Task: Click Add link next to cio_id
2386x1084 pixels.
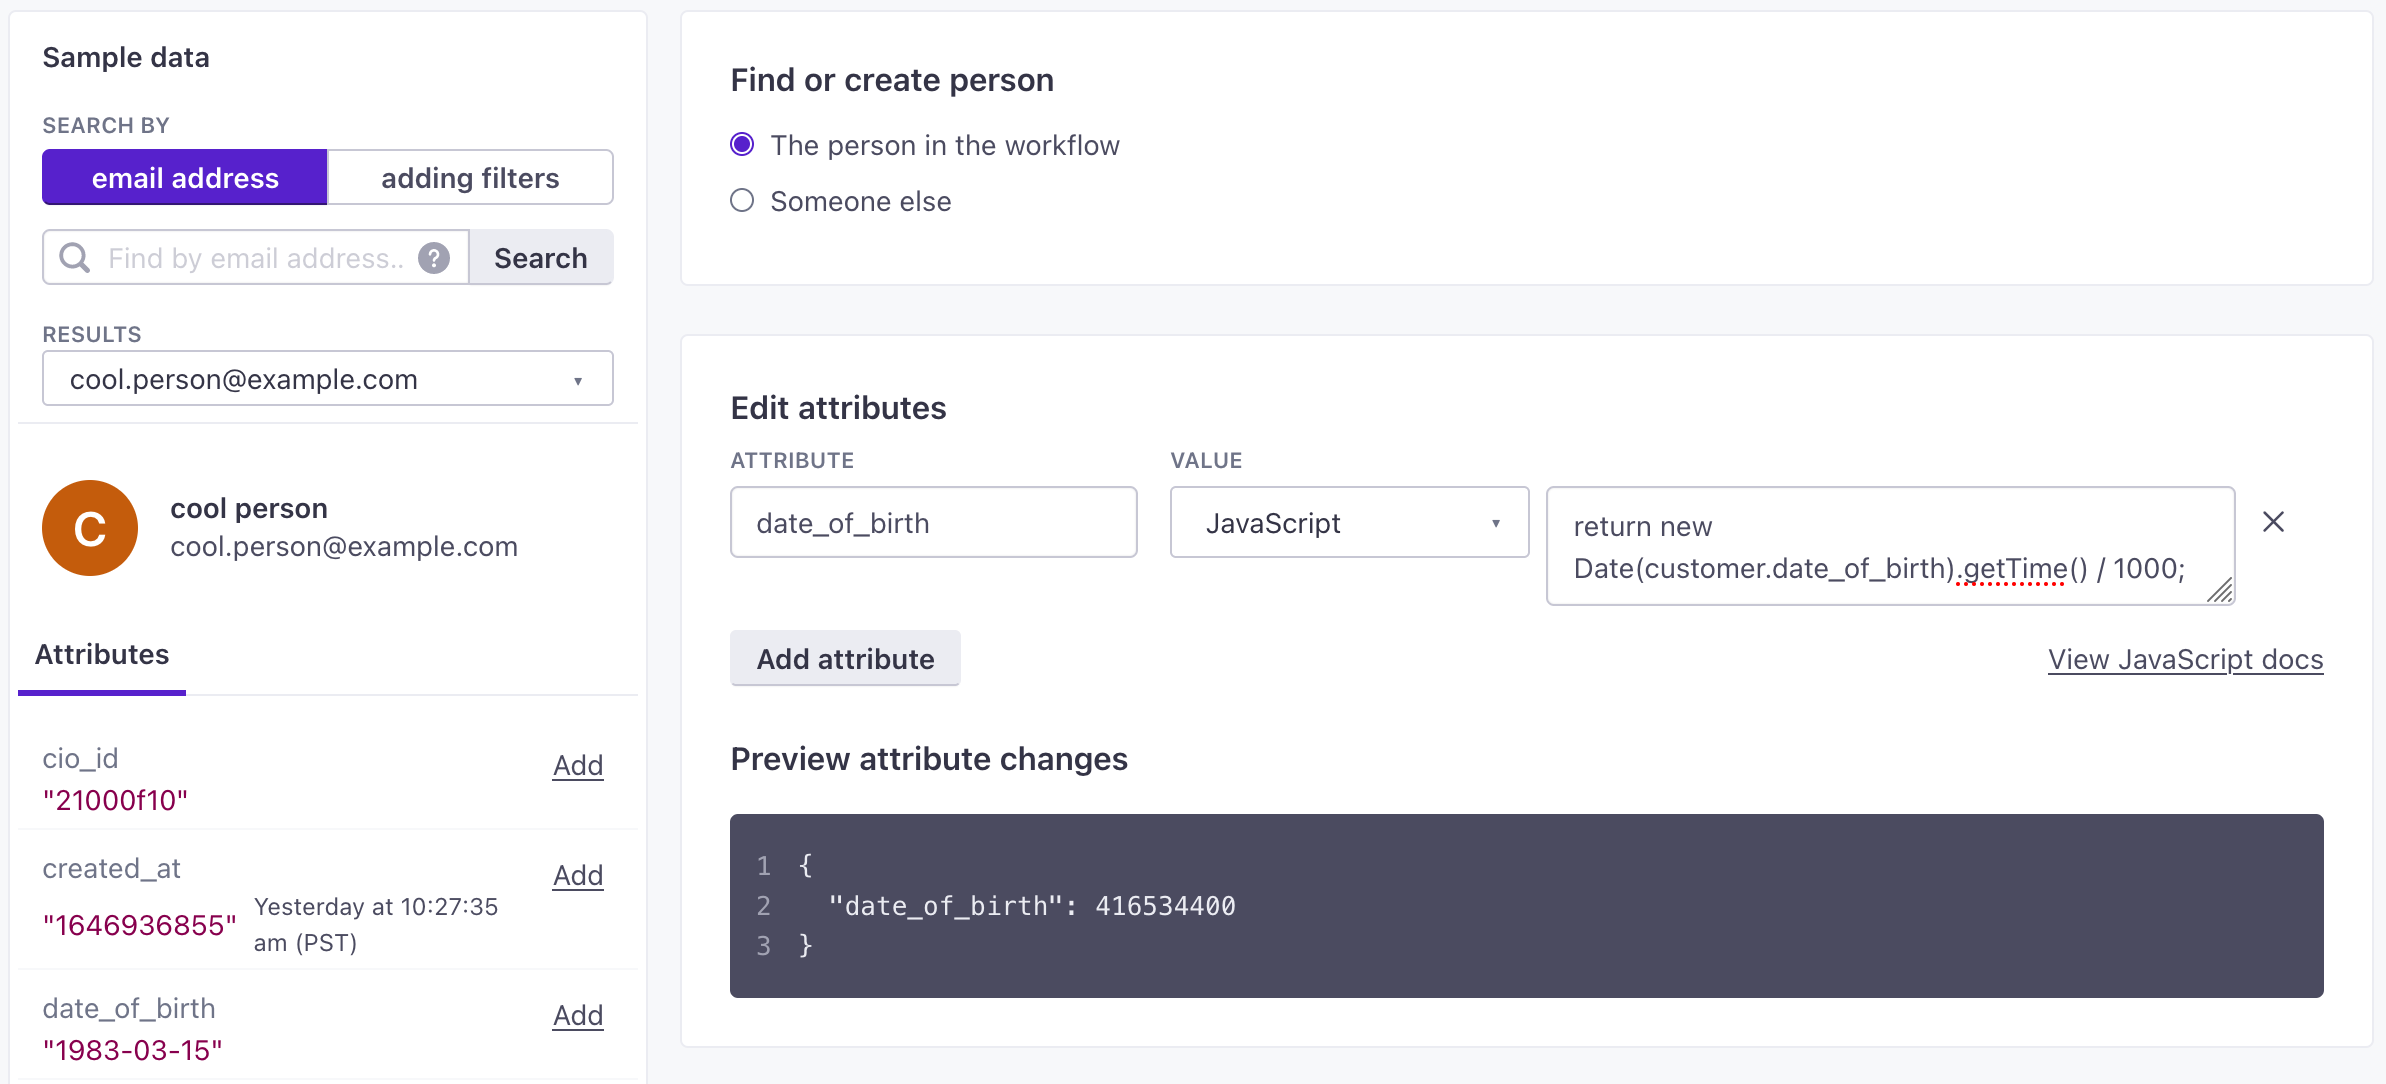Action: (x=578, y=766)
